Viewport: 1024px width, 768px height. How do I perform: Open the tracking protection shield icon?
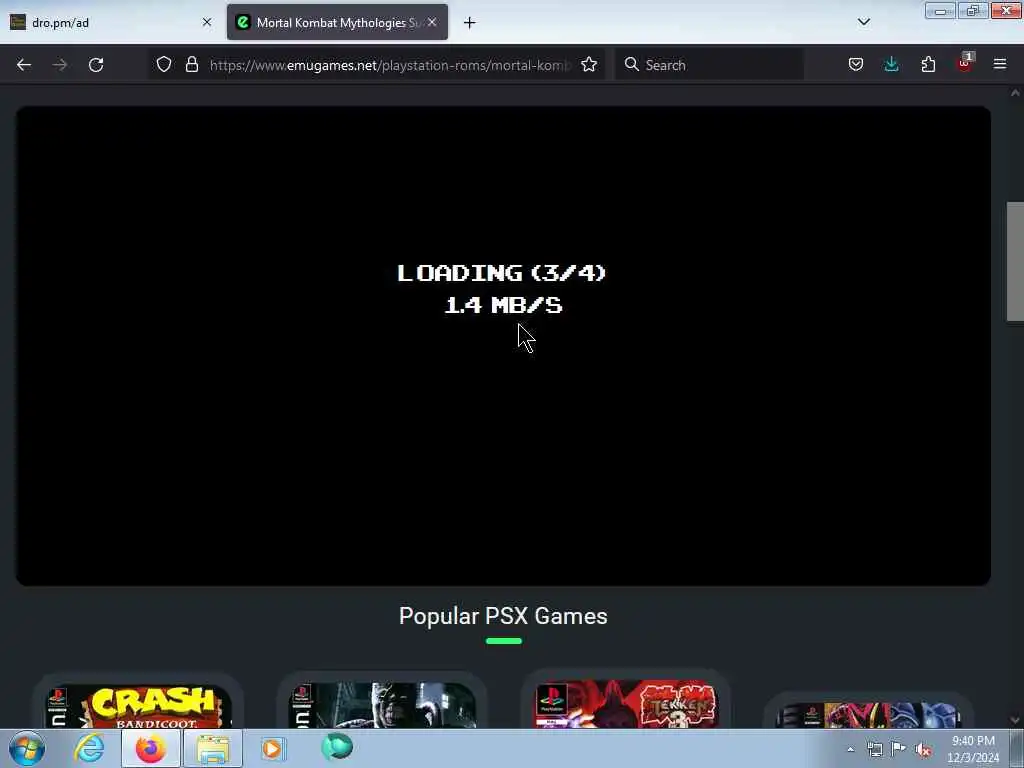tap(164, 64)
